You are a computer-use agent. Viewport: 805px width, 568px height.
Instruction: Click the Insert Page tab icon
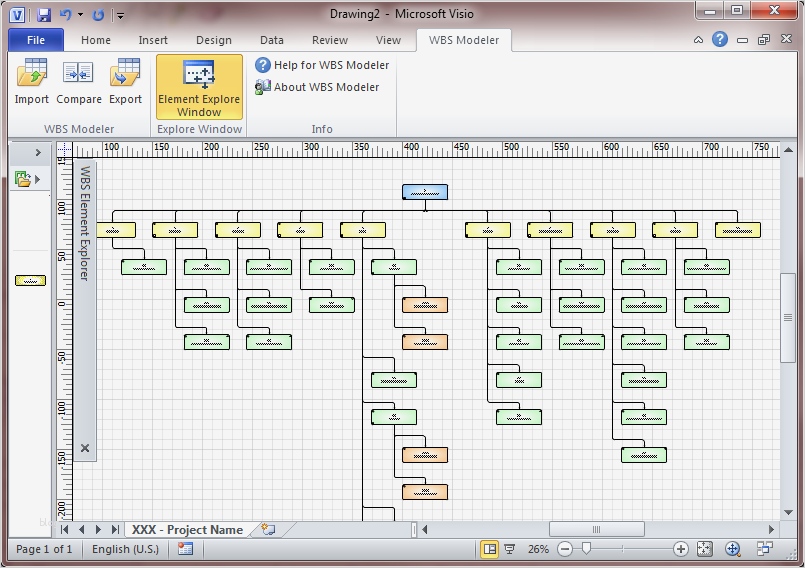pos(269,529)
